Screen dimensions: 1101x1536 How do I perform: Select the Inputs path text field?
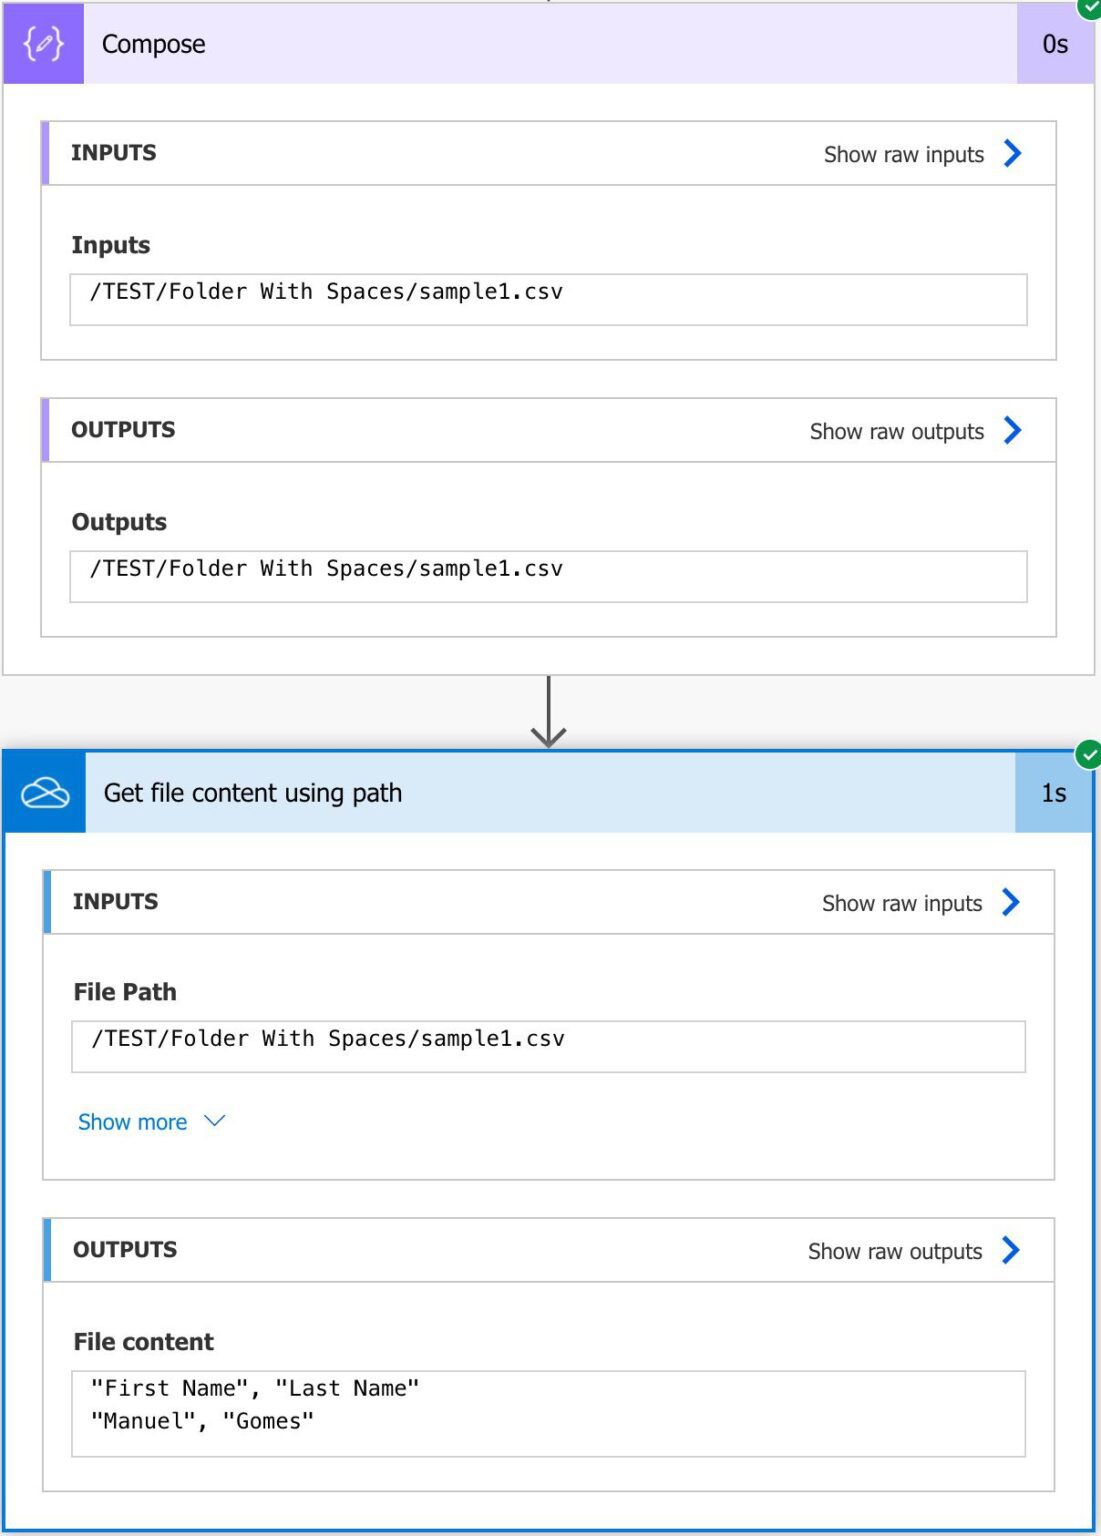click(x=548, y=296)
